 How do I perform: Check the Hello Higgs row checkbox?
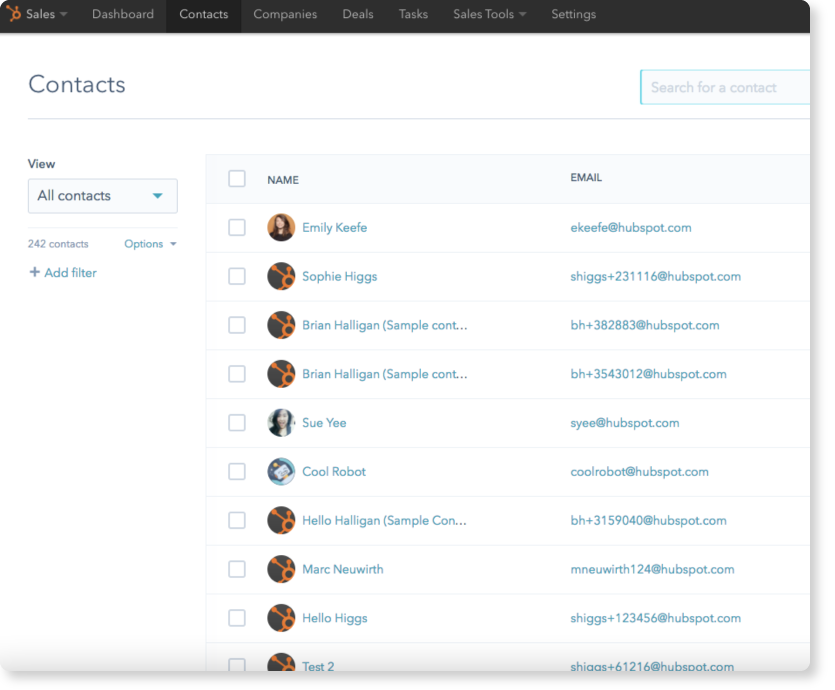pyautogui.click(x=237, y=618)
